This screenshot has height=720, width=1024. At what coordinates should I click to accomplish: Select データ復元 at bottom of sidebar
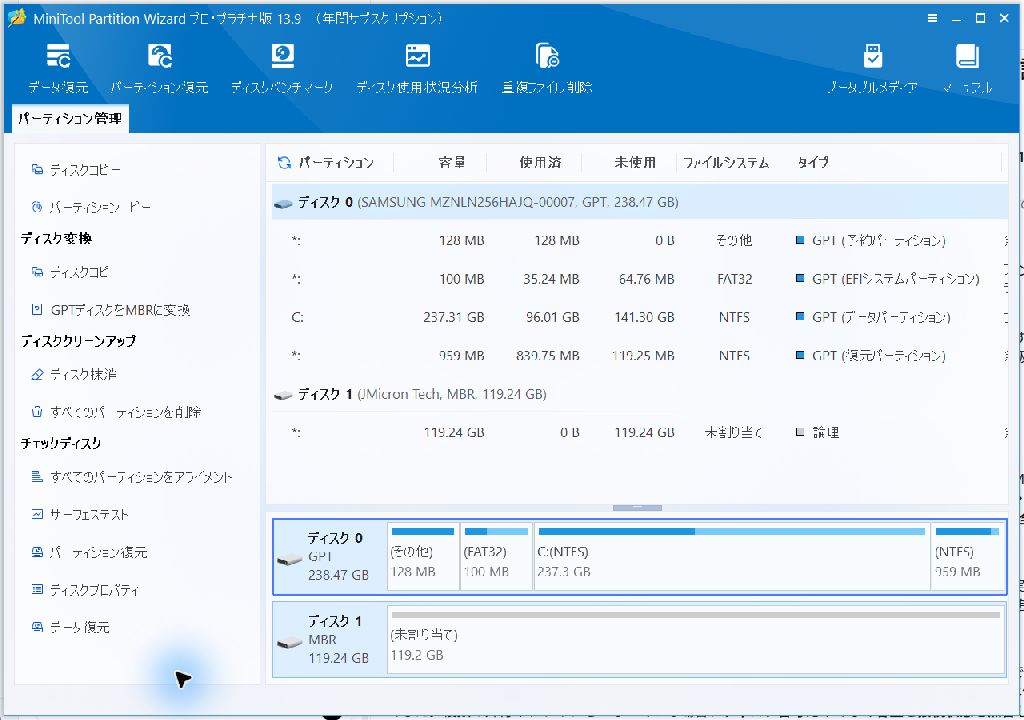pyautogui.click(x=70, y=627)
